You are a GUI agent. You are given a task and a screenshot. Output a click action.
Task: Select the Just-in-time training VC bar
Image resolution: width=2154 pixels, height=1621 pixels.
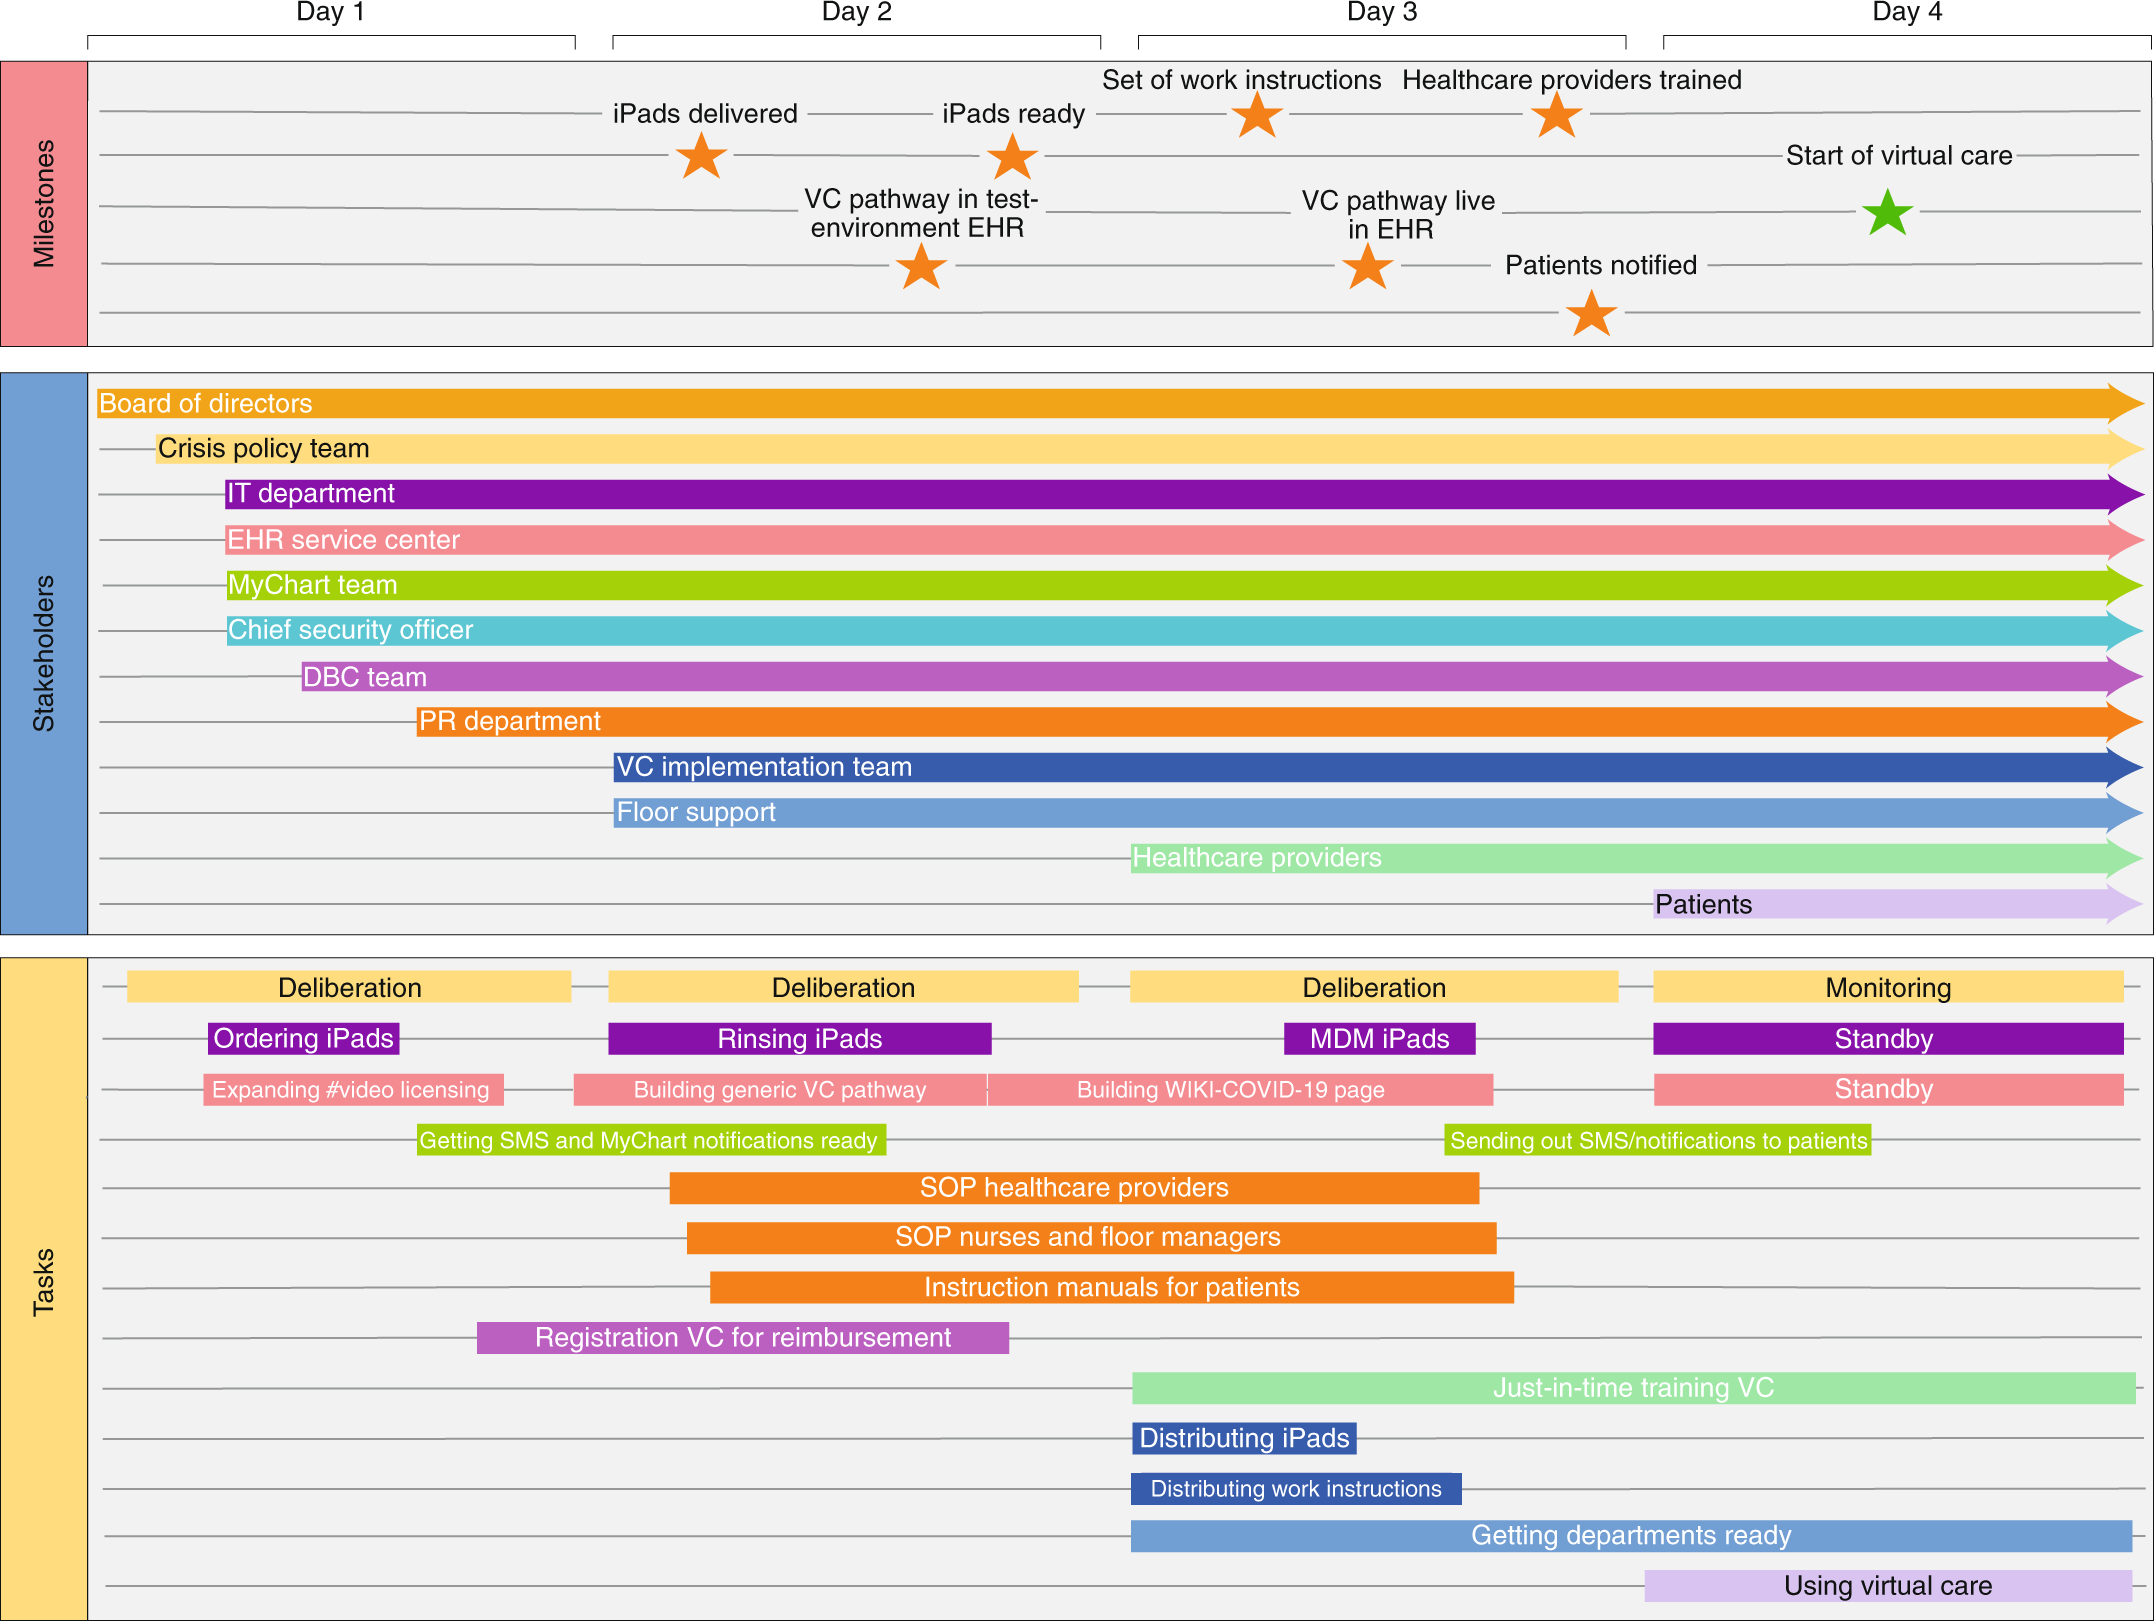[1634, 1388]
